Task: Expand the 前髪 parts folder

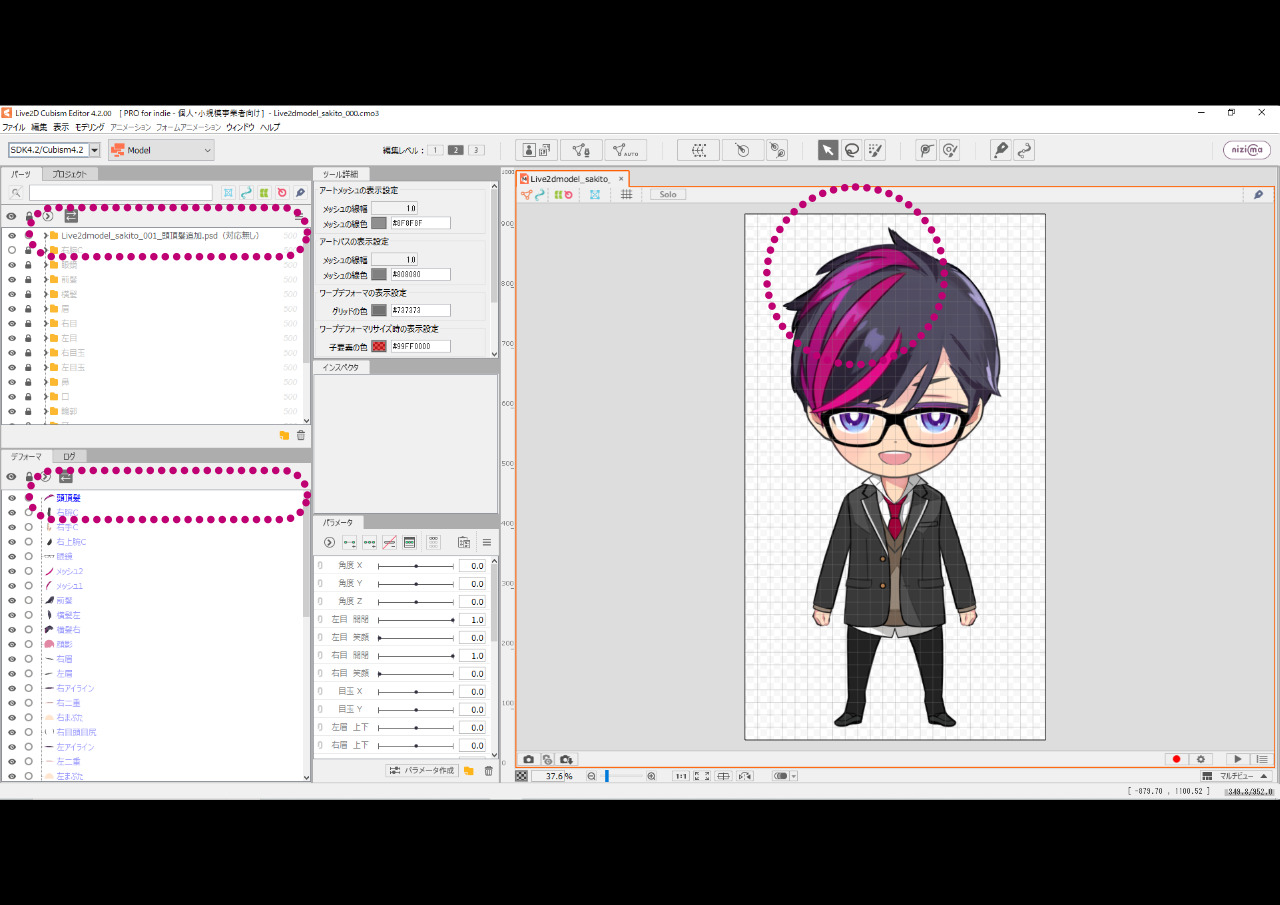Action: pyautogui.click(x=46, y=280)
